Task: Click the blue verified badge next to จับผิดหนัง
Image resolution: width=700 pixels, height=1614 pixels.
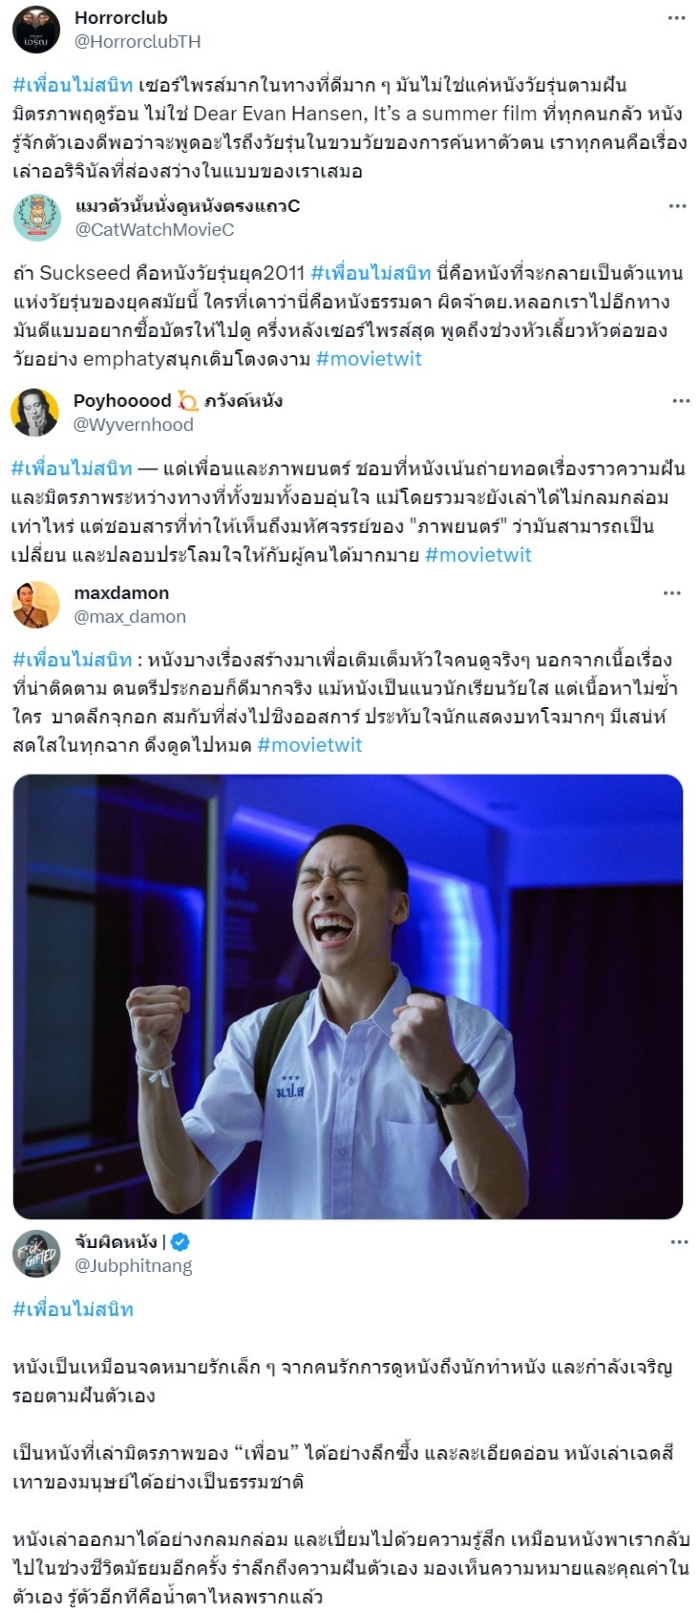Action: (181, 1242)
